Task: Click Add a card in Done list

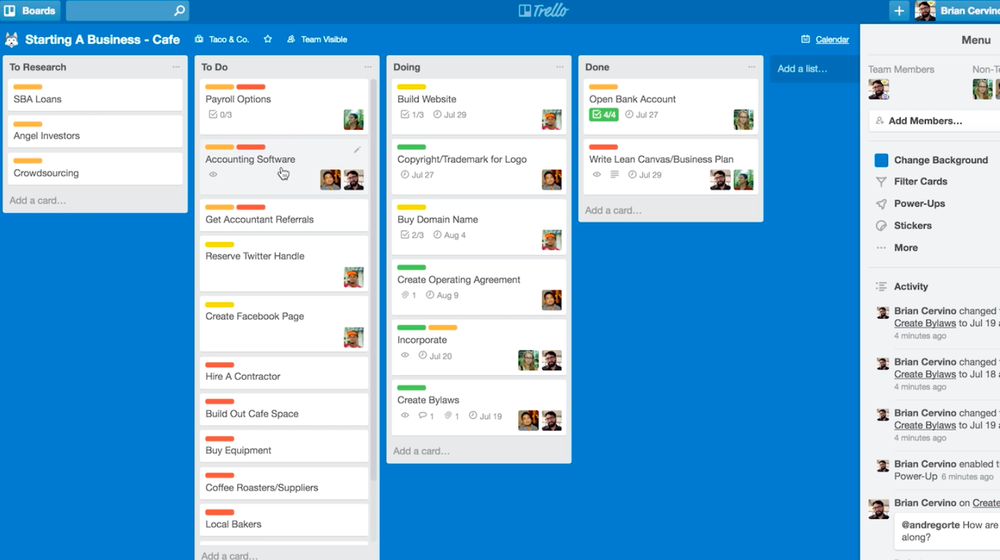Action: 613,210
